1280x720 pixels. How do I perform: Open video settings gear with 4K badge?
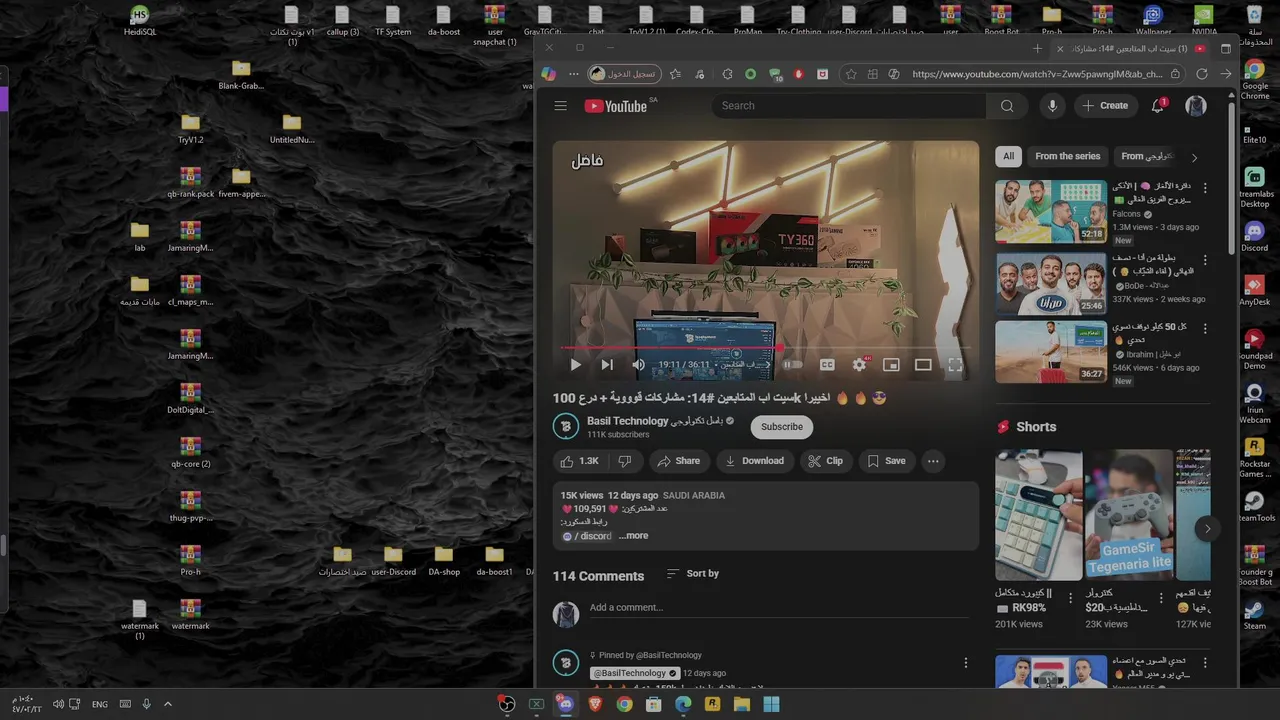tap(859, 365)
